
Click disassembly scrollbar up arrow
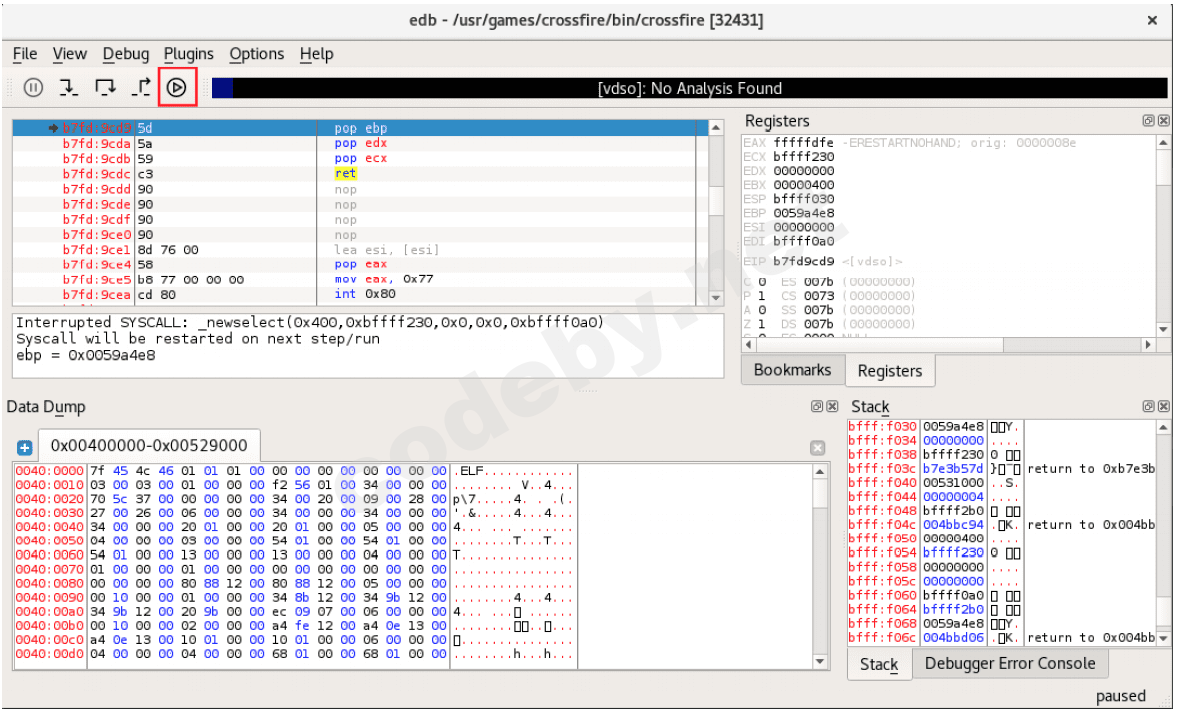[x=715, y=128]
